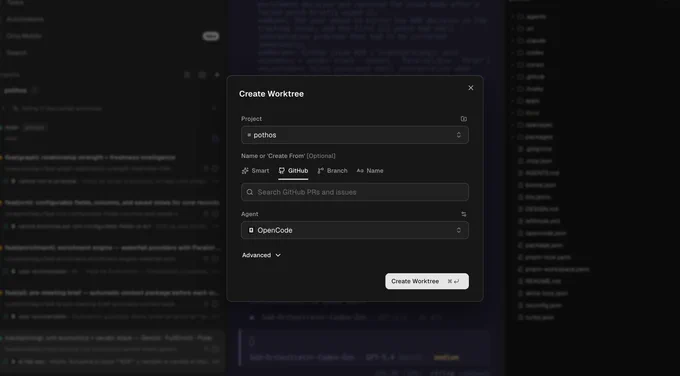Click the Create Worktree button
Image resolution: width=680 pixels, height=376 pixels.
427,281
